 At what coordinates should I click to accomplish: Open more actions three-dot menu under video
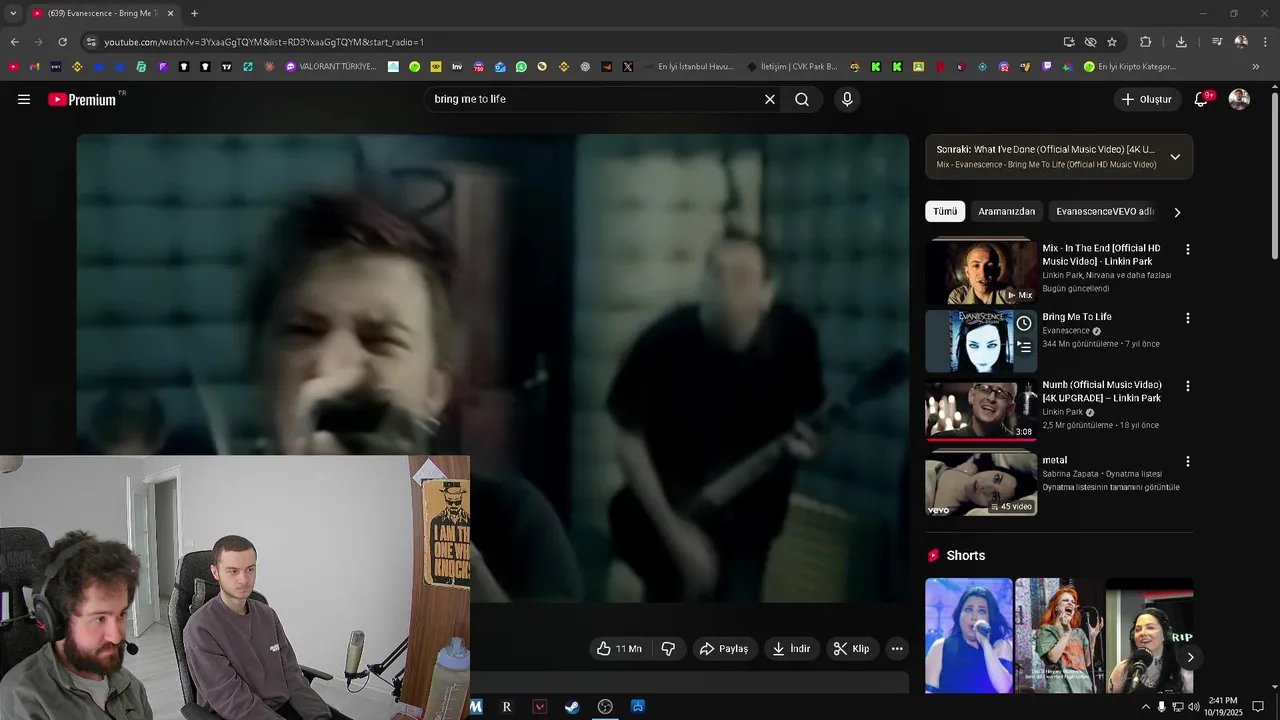(897, 649)
